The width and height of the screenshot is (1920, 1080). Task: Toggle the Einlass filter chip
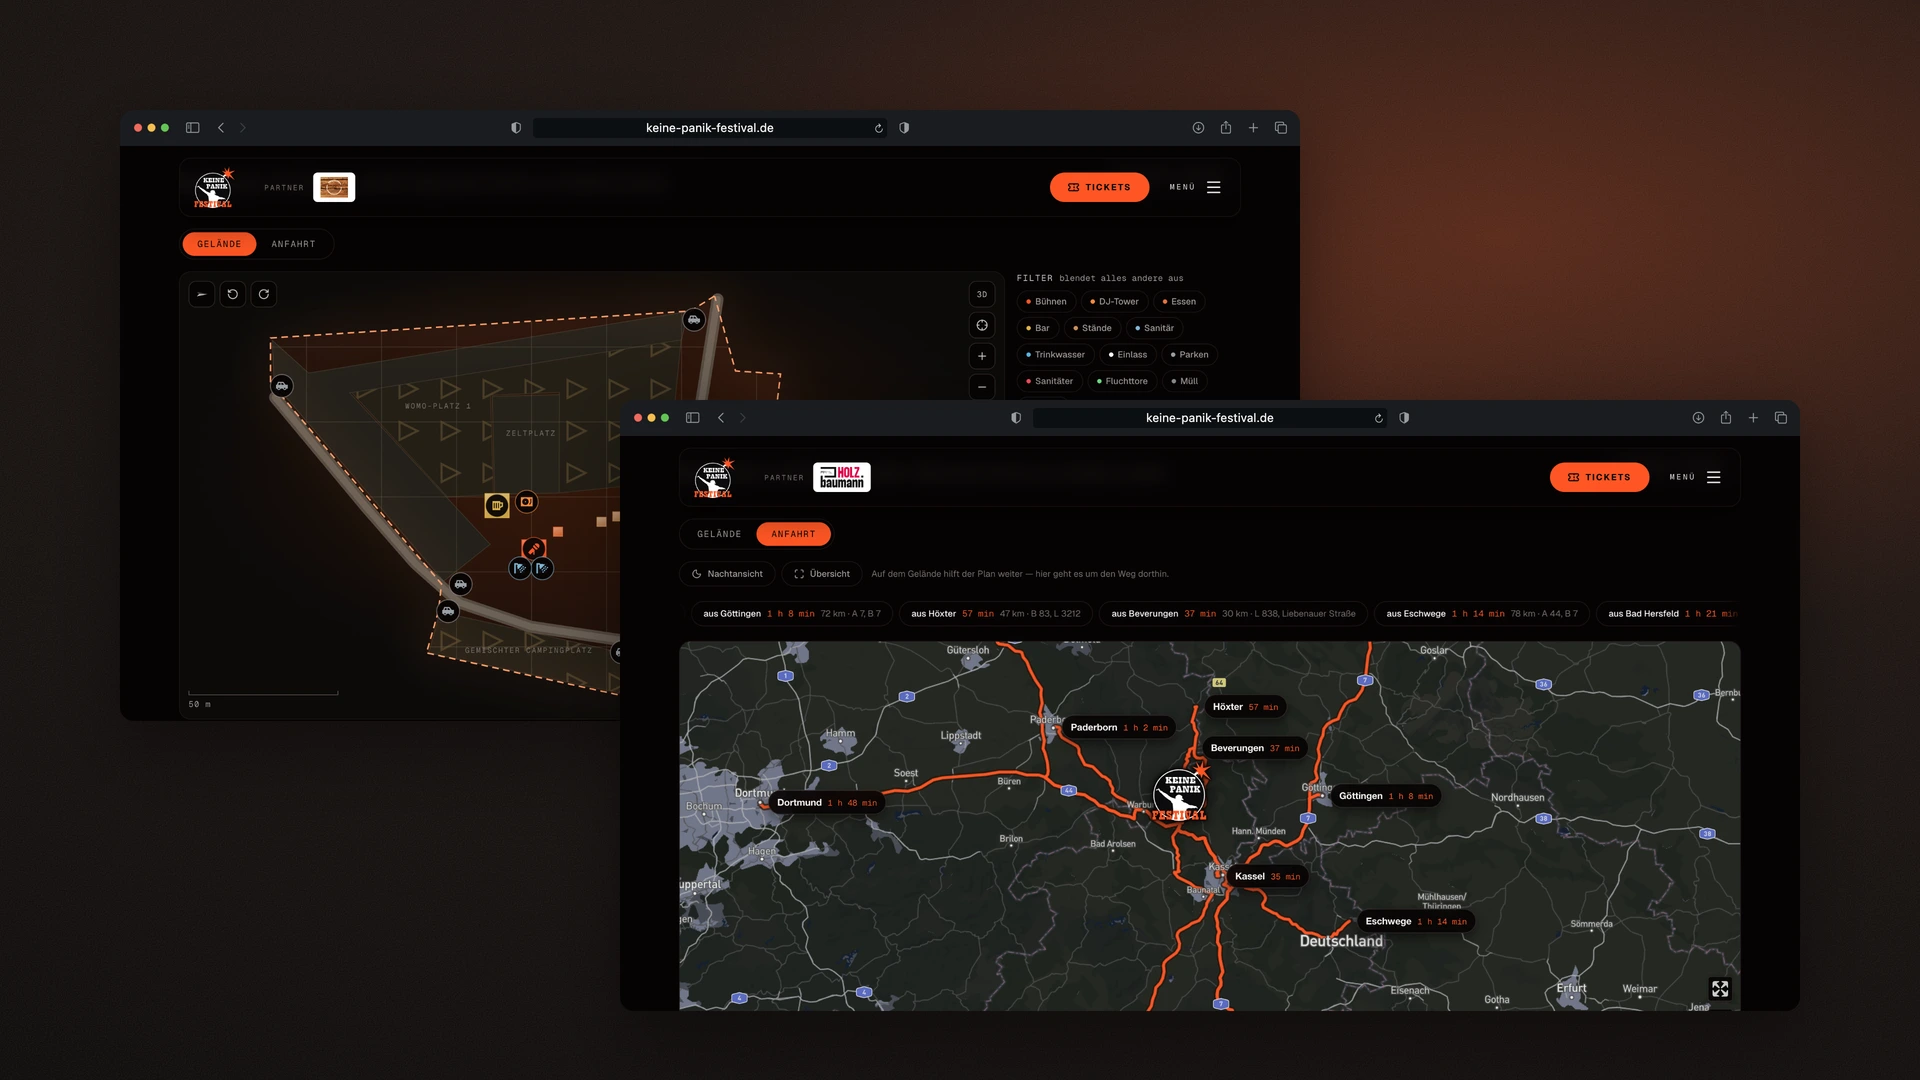point(1128,354)
